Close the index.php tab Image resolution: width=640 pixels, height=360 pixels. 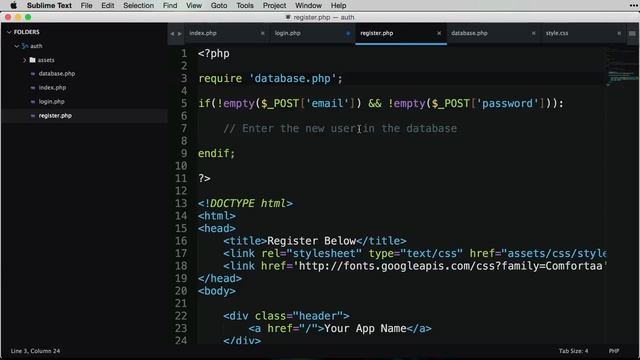point(262,33)
